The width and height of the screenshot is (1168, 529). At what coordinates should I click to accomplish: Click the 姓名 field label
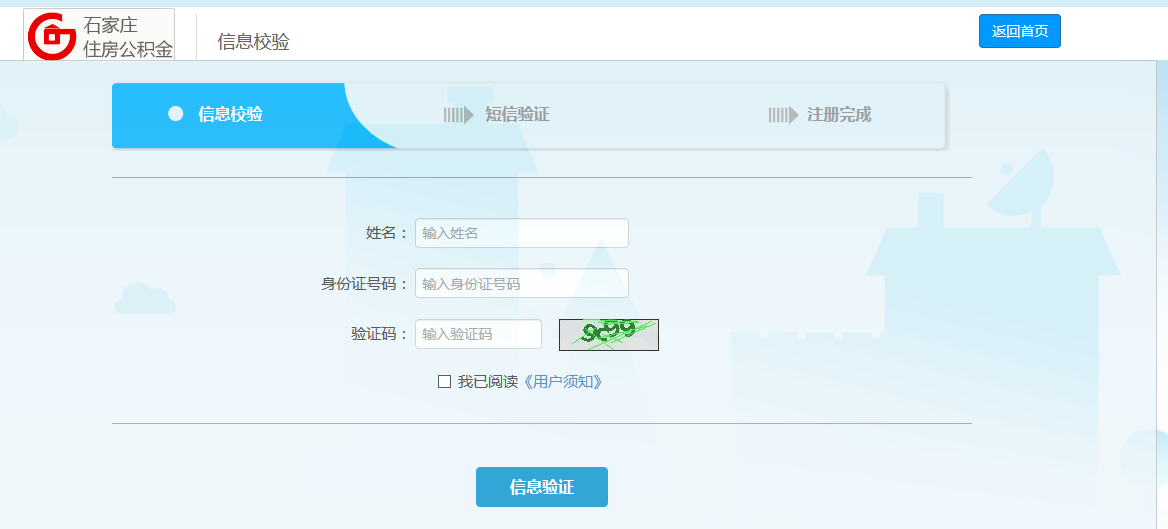[x=386, y=233]
